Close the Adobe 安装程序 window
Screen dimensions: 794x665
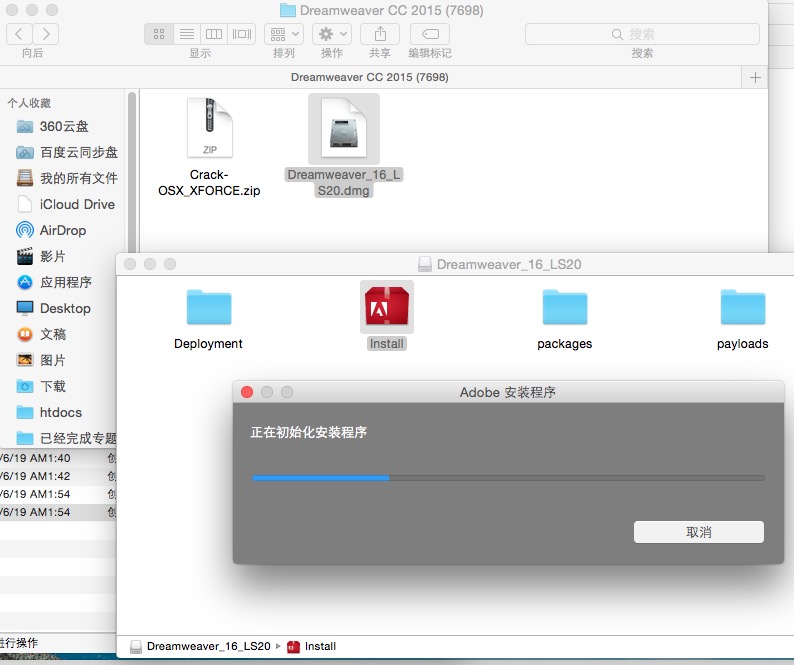click(x=247, y=392)
